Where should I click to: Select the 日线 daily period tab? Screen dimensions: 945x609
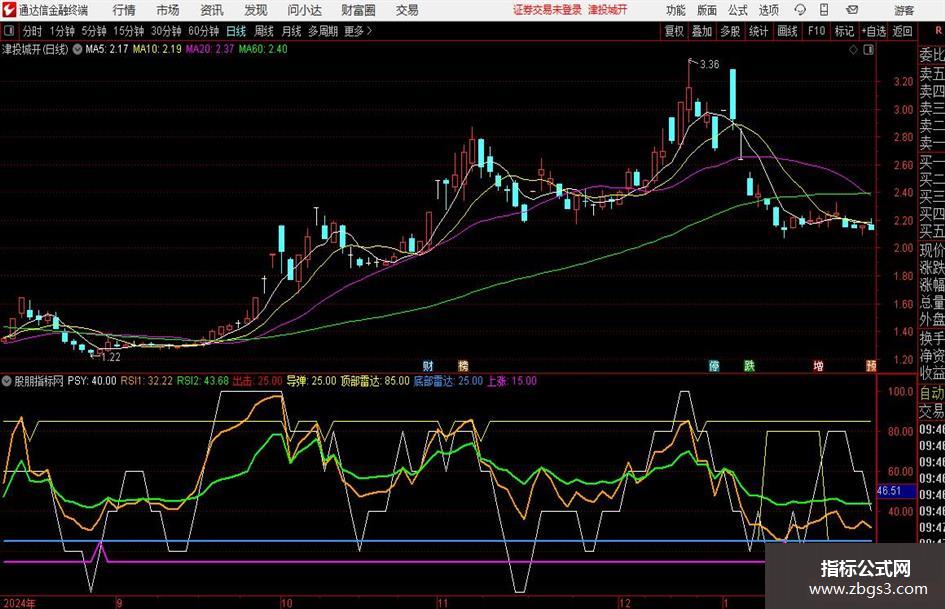(236, 31)
